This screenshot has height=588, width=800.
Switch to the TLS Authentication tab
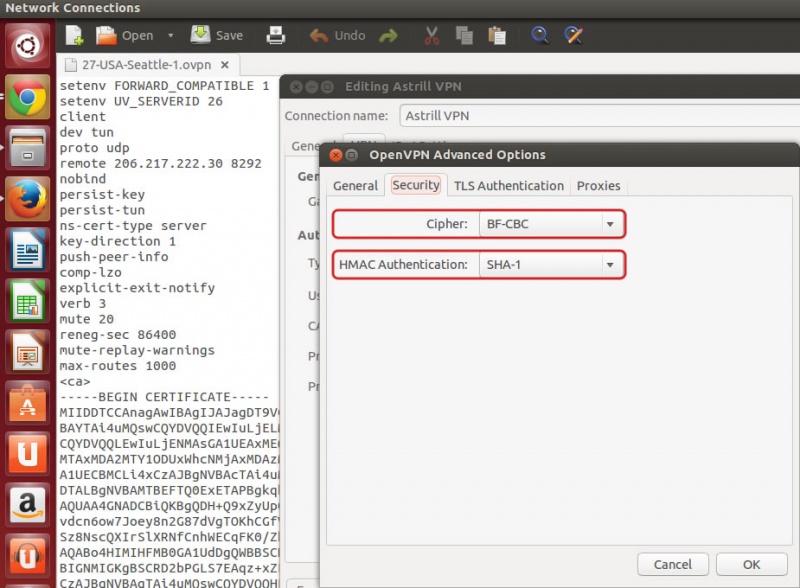coord(508,185)
